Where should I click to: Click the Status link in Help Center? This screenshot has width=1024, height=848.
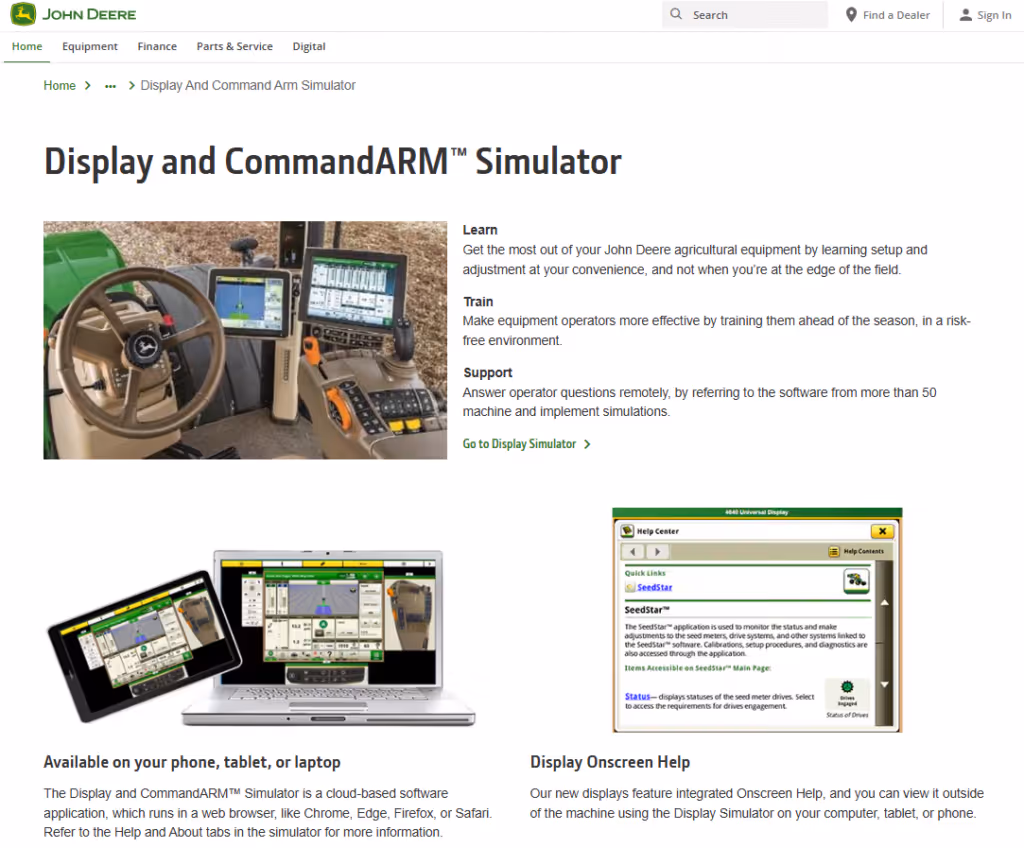[637, 696]
